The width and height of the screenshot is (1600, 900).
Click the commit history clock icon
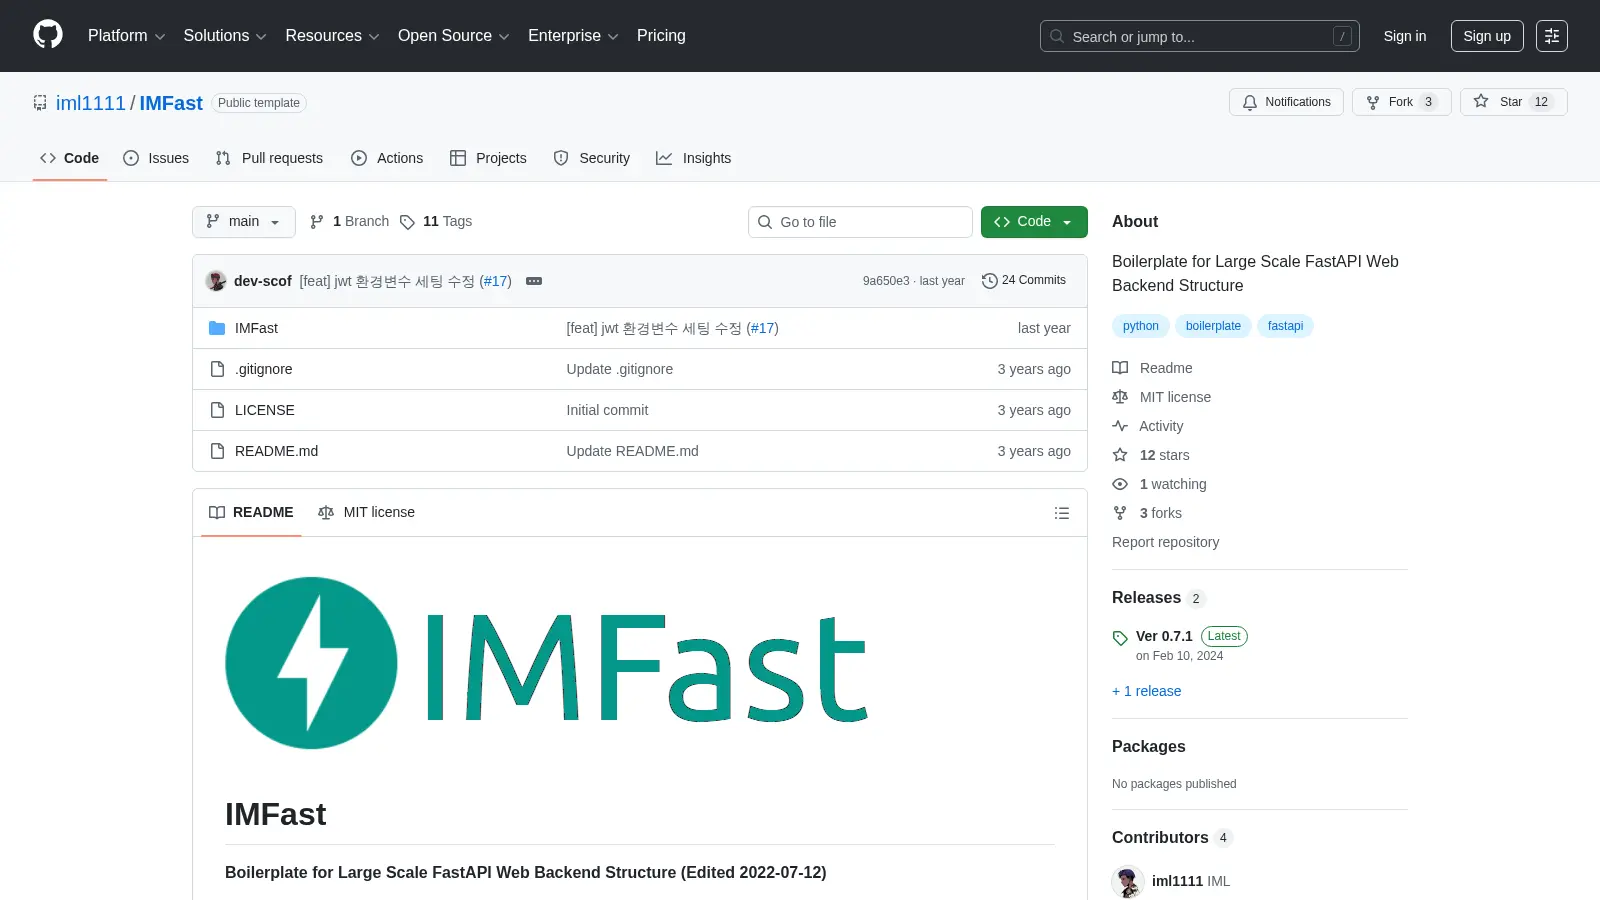click(x=990, y=281)
